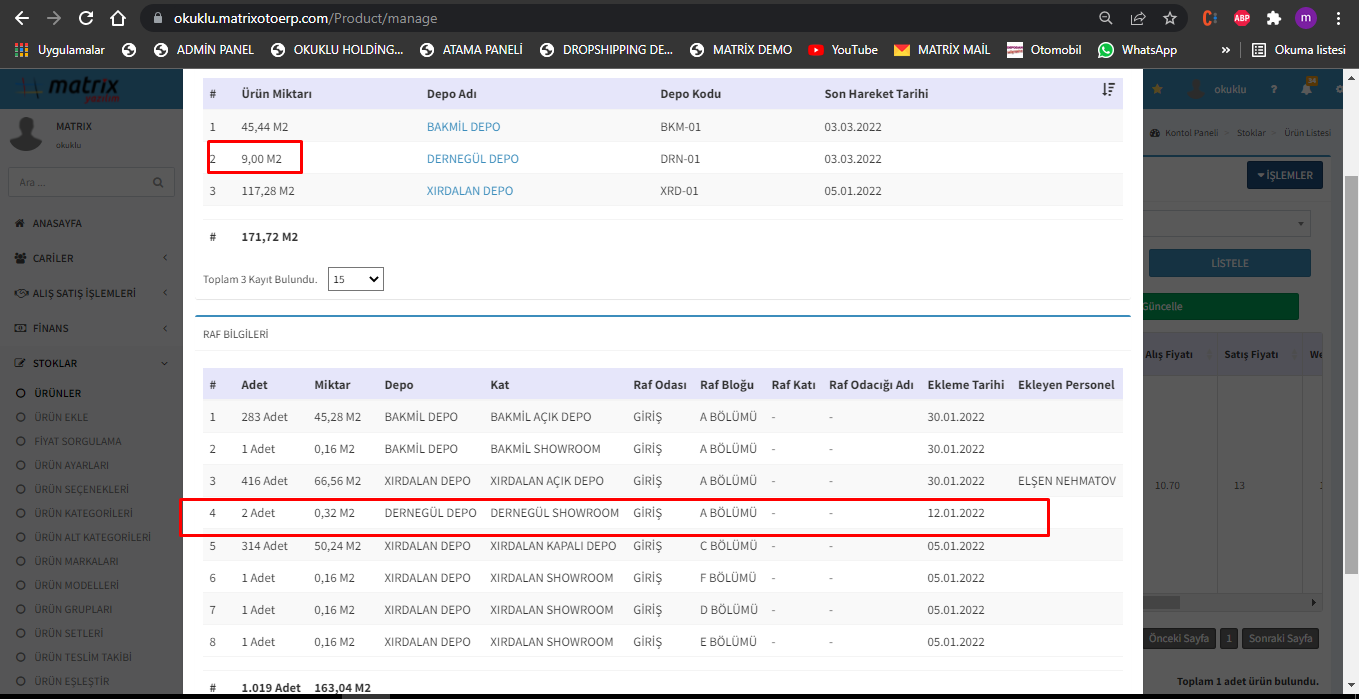Click the Ara search input field

[x=80, y=183]
